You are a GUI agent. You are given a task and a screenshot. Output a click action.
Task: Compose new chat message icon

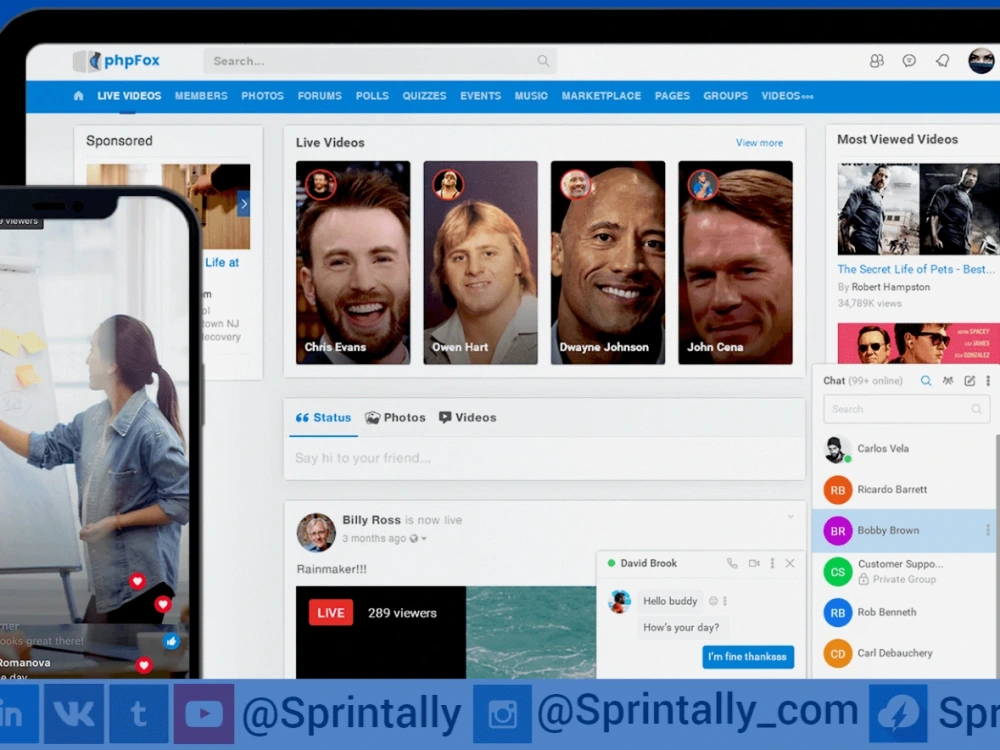click(x=969, y=381)
